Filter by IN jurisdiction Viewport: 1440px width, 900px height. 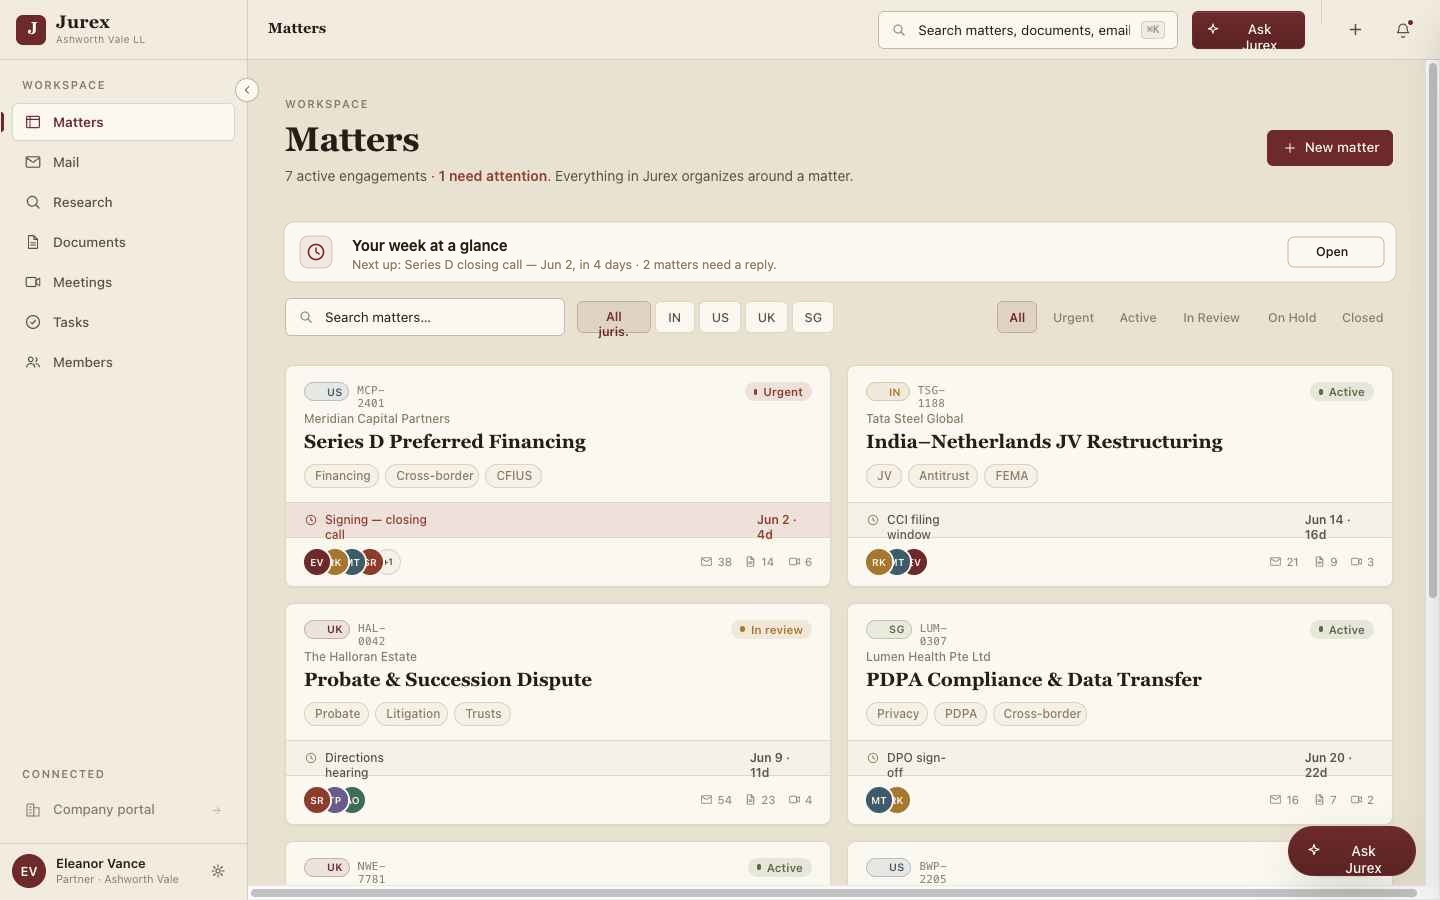point(674,317)
